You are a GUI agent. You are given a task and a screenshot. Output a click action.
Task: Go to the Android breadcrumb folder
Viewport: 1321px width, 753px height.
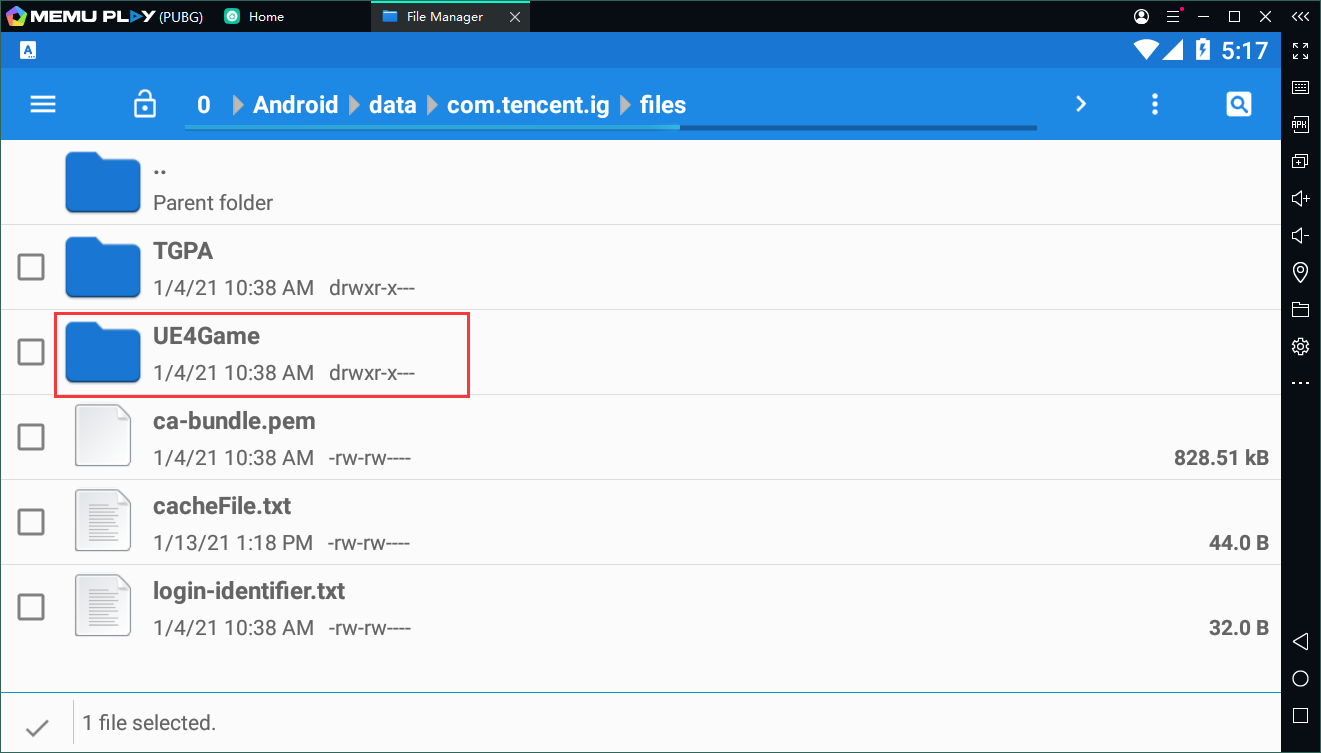(295, 105)
